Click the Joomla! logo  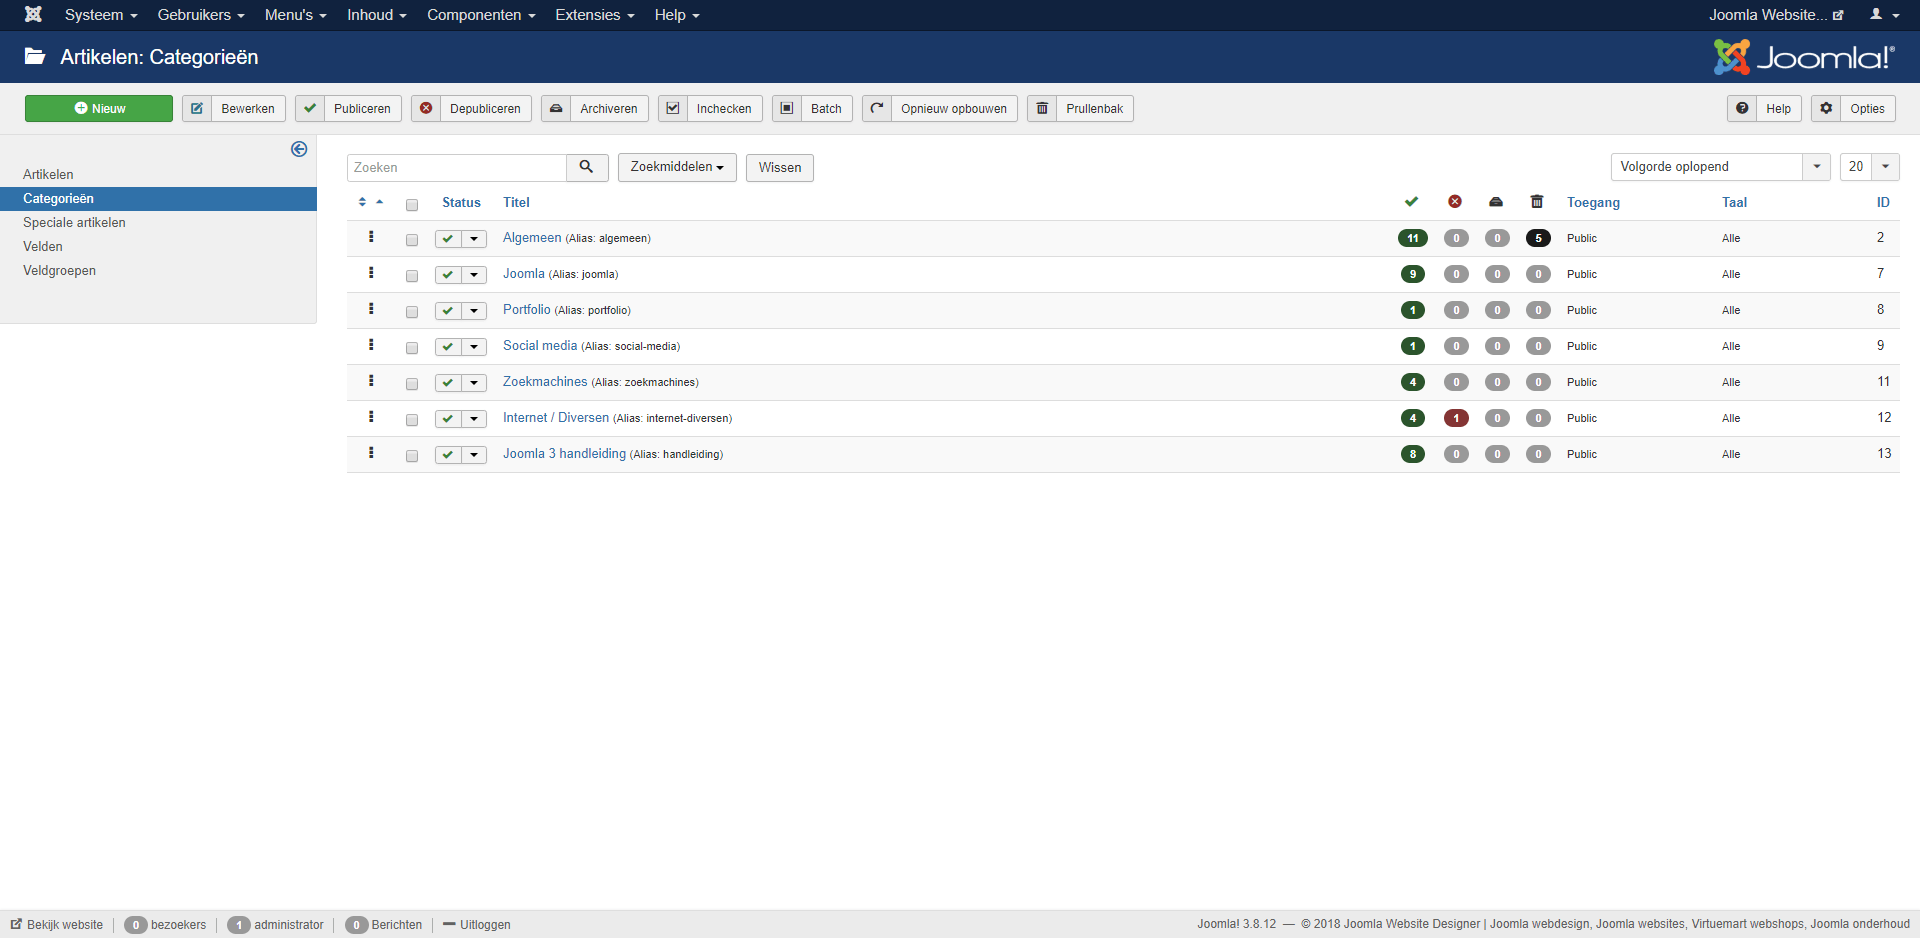point(1803,57)
